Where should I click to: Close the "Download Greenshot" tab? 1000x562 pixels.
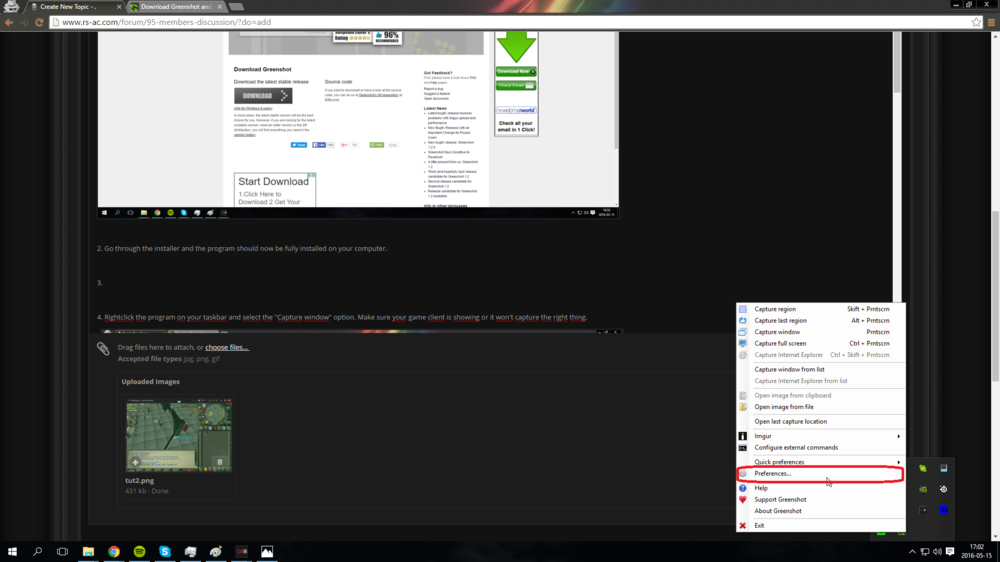pyautogui.click(x=219, y=6)
